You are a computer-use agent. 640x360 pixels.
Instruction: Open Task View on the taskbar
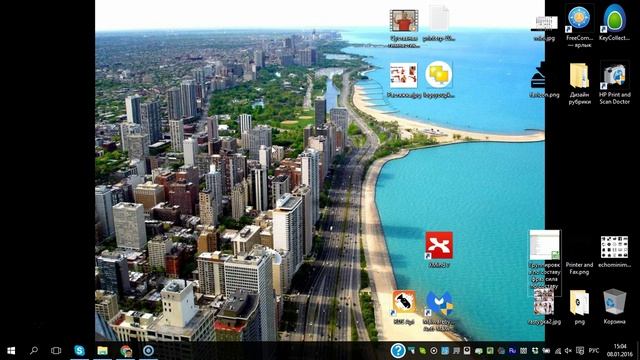[56, 350]
